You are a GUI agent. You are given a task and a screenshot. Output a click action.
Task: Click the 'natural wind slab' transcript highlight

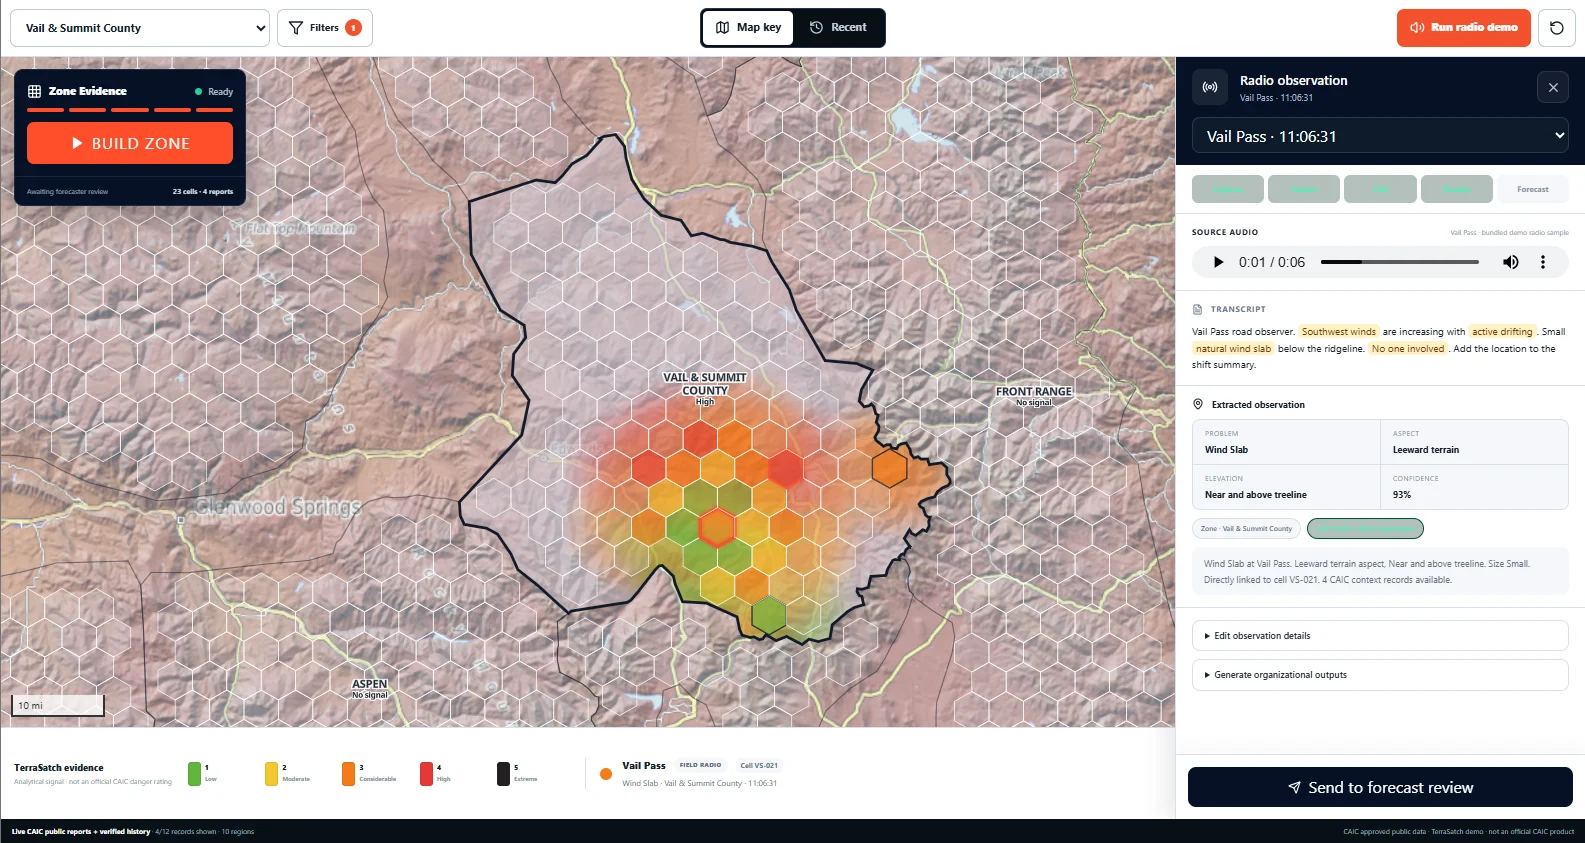pos(1233,349)
